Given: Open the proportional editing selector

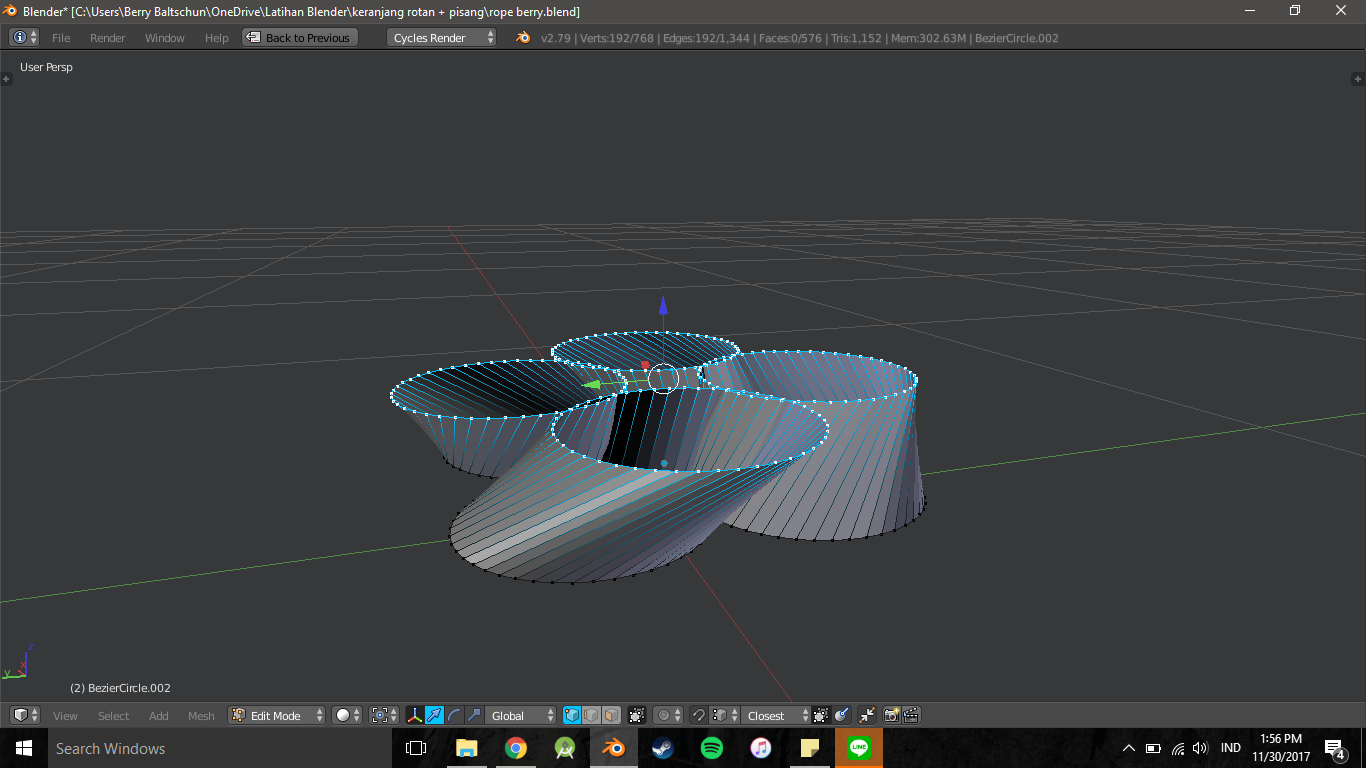Looking at the screenshot, I should pyautogui.click(x=668, y=715).
